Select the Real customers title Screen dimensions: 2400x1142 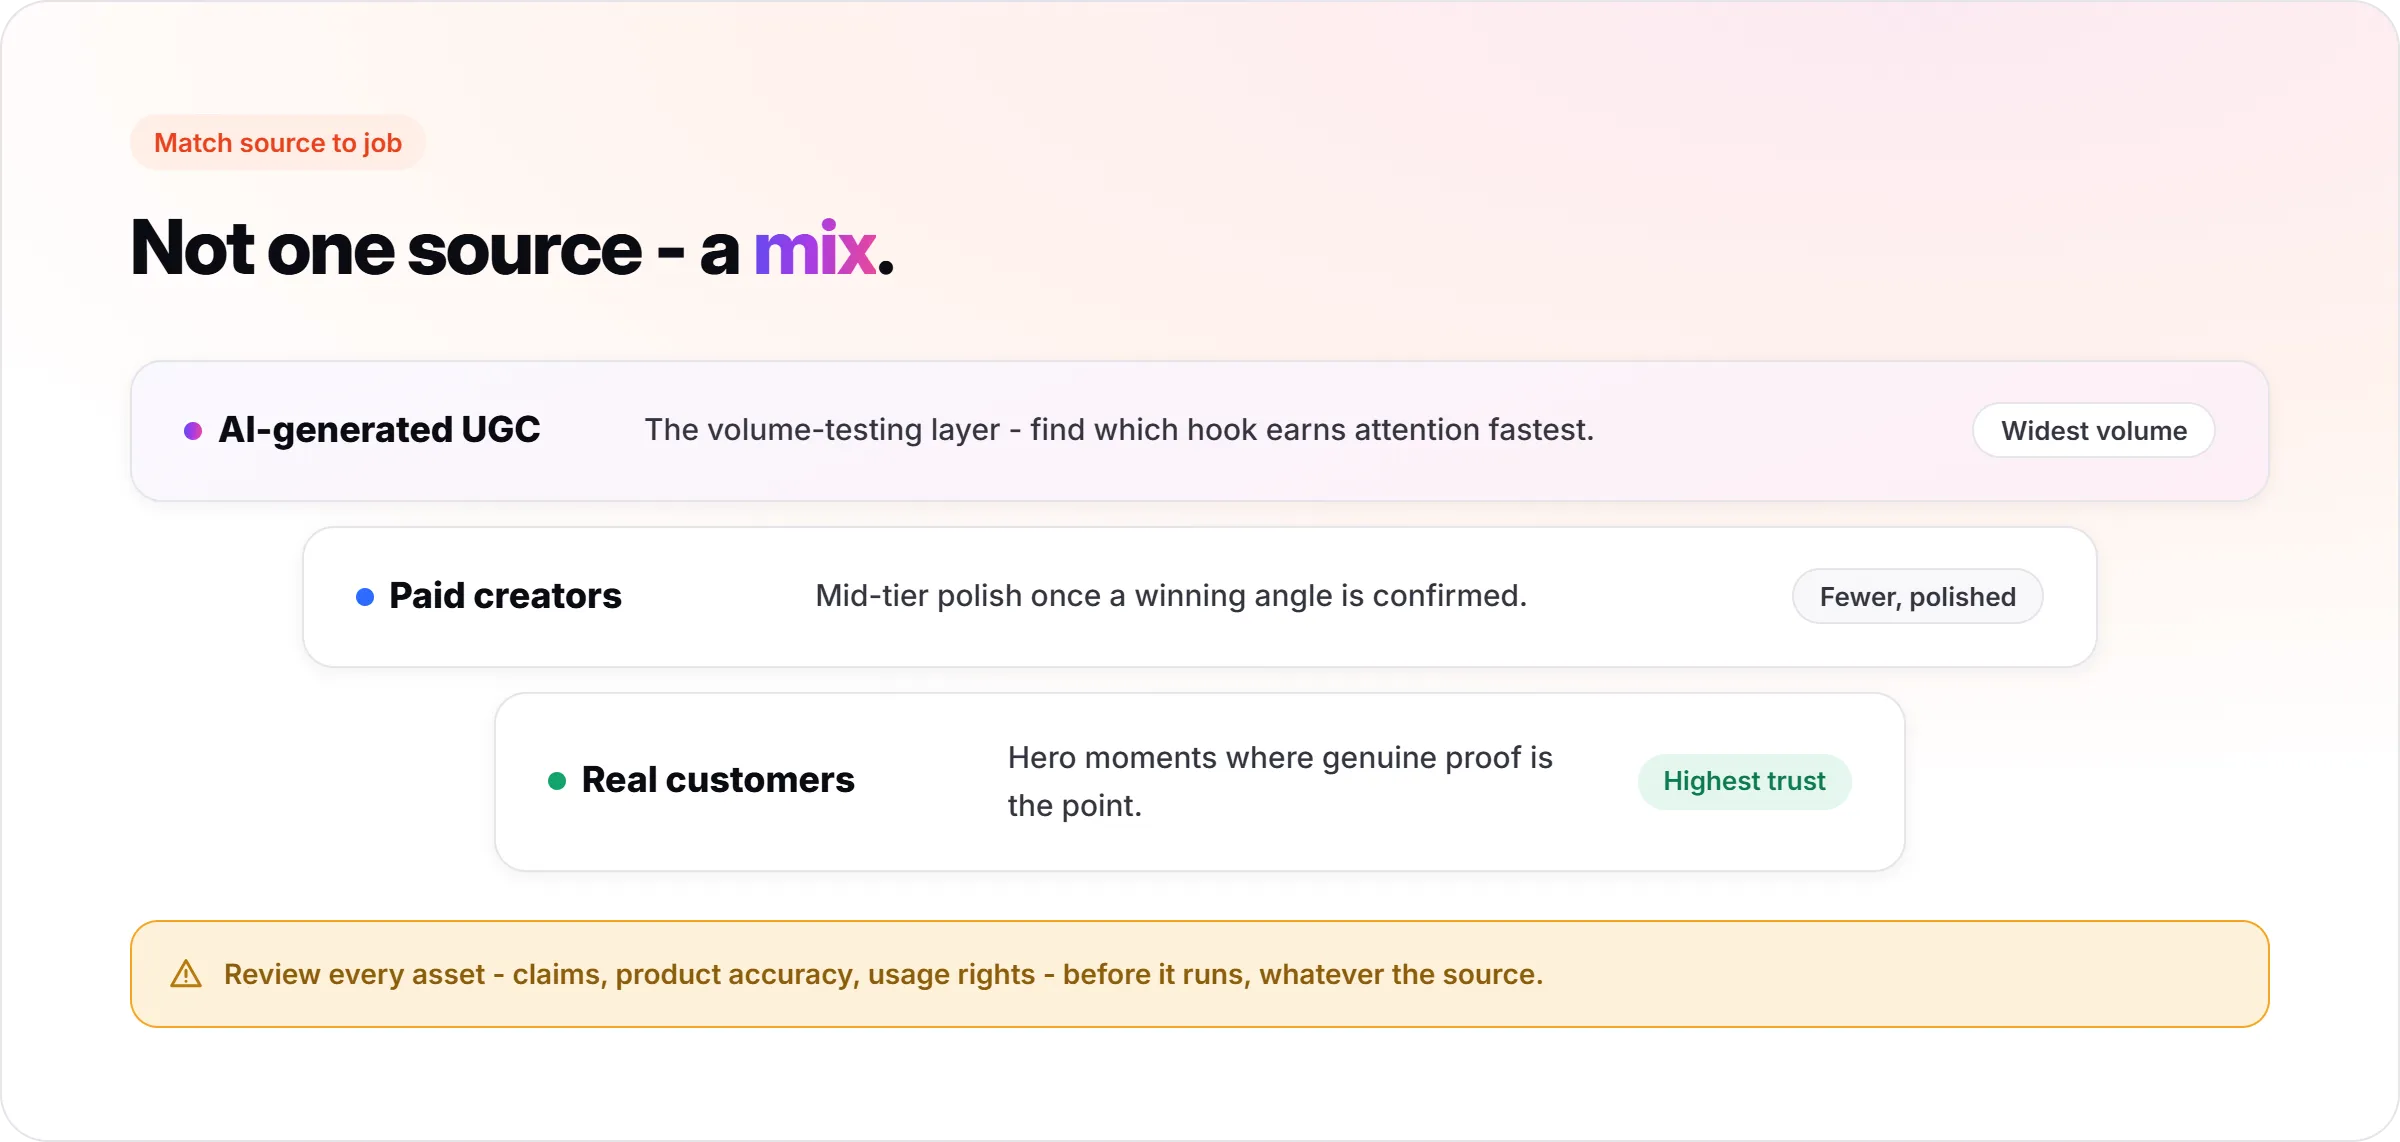pos(718,780)
